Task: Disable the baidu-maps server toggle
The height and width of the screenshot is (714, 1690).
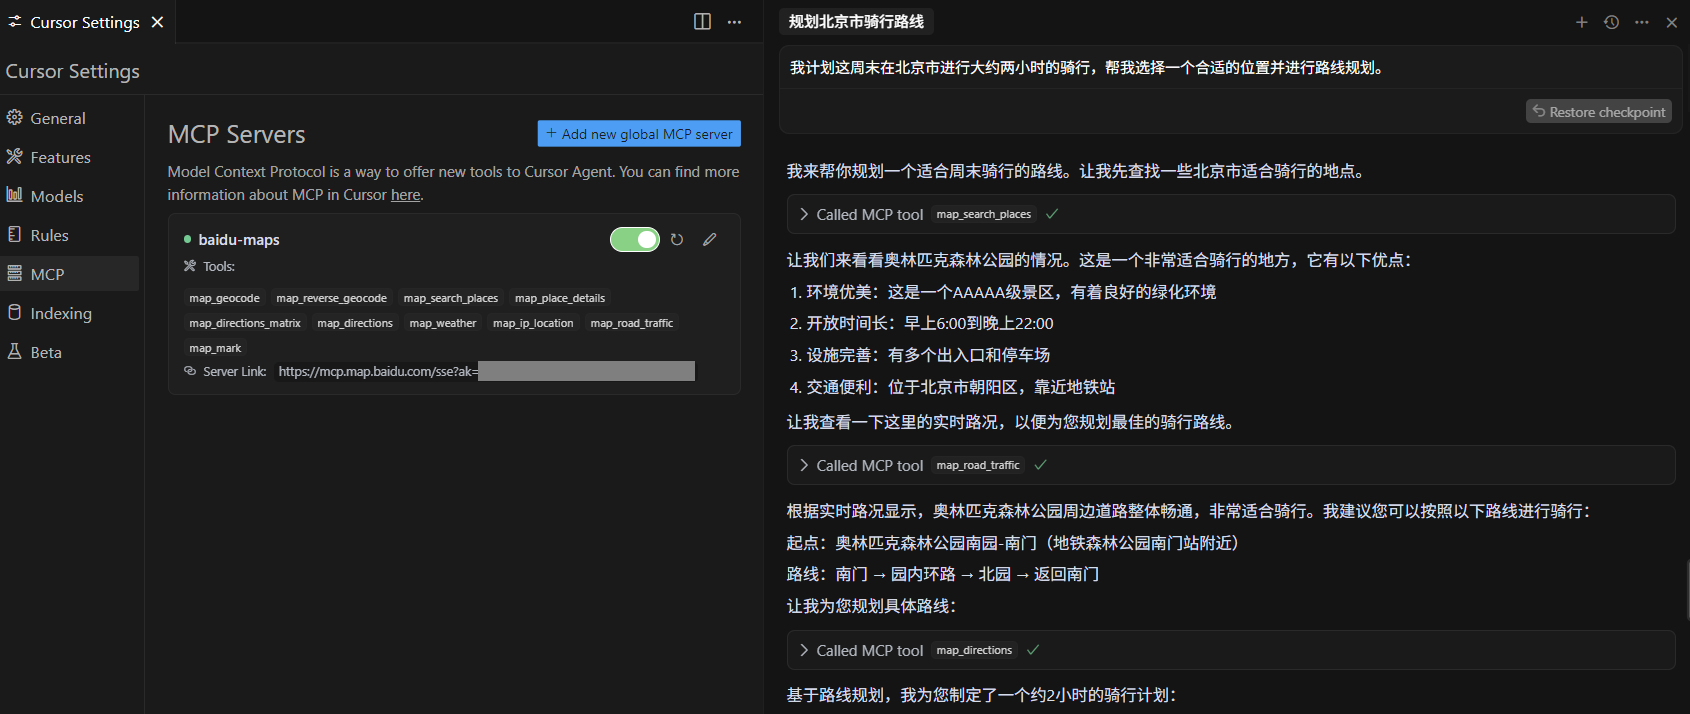Action: click(x=635, y=240)
